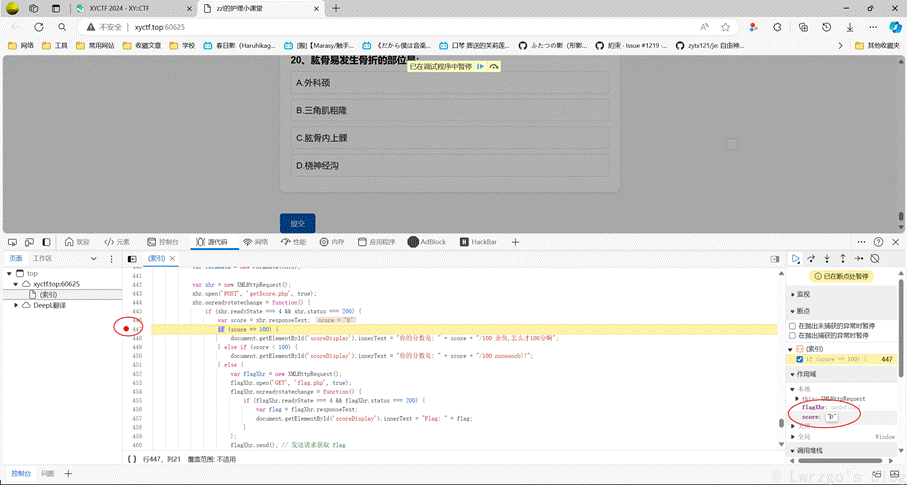Toggle the file navigator pane icon
This screenshot has width=907, height=485.
132,259
